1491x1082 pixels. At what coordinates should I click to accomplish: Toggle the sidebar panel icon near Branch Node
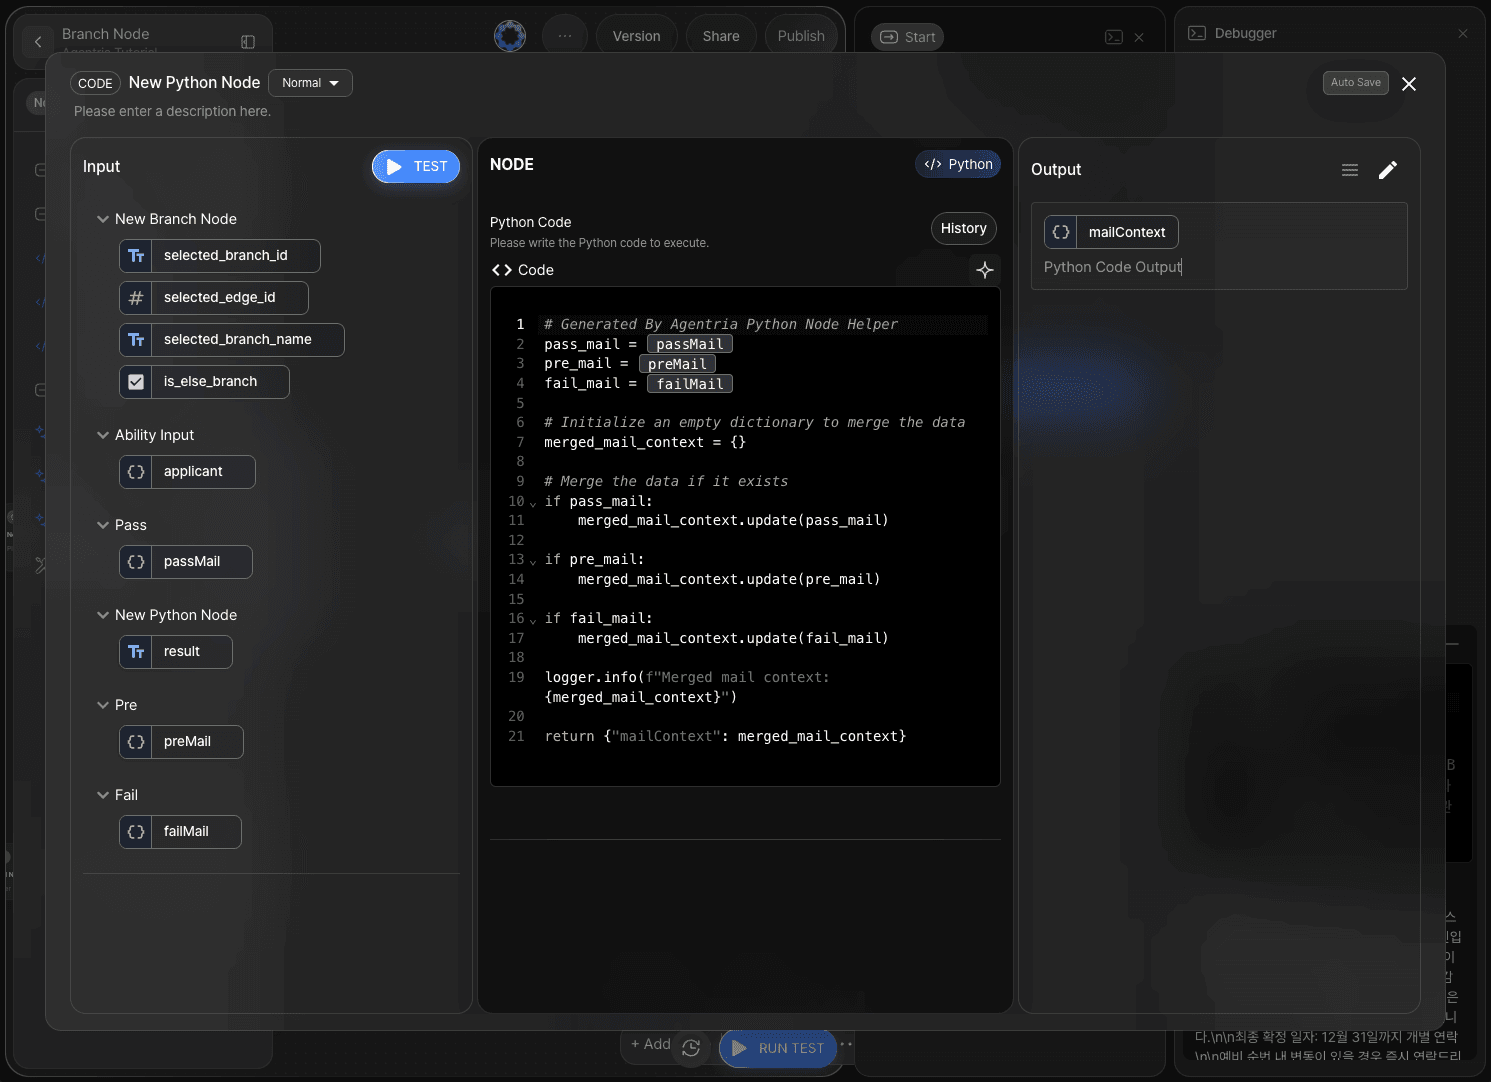248,42
